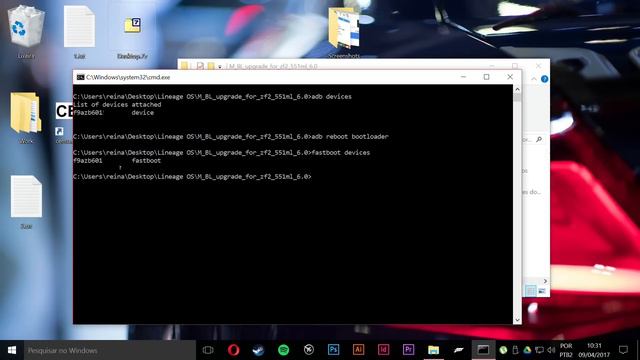Viewport: 640px width, 360px height.
Task: Click the USB safely remove tray icon
Action: tap(515, 350)
